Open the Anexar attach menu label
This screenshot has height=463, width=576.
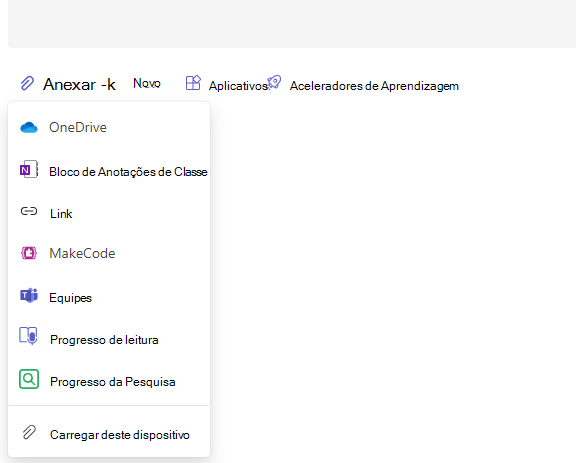(79, 85)
